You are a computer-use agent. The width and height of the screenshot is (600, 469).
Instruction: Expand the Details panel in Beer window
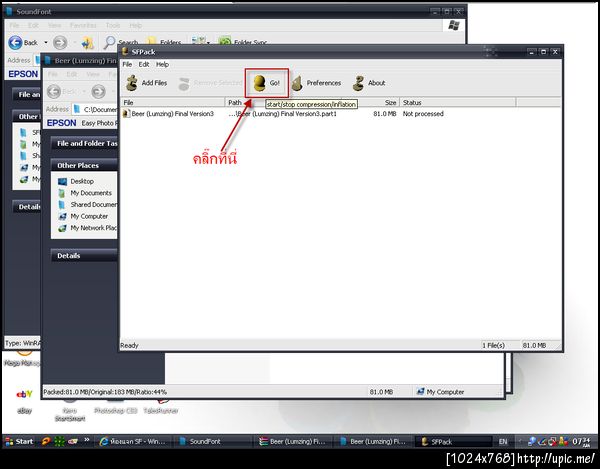pyautogui.click(x=84, y=256)
